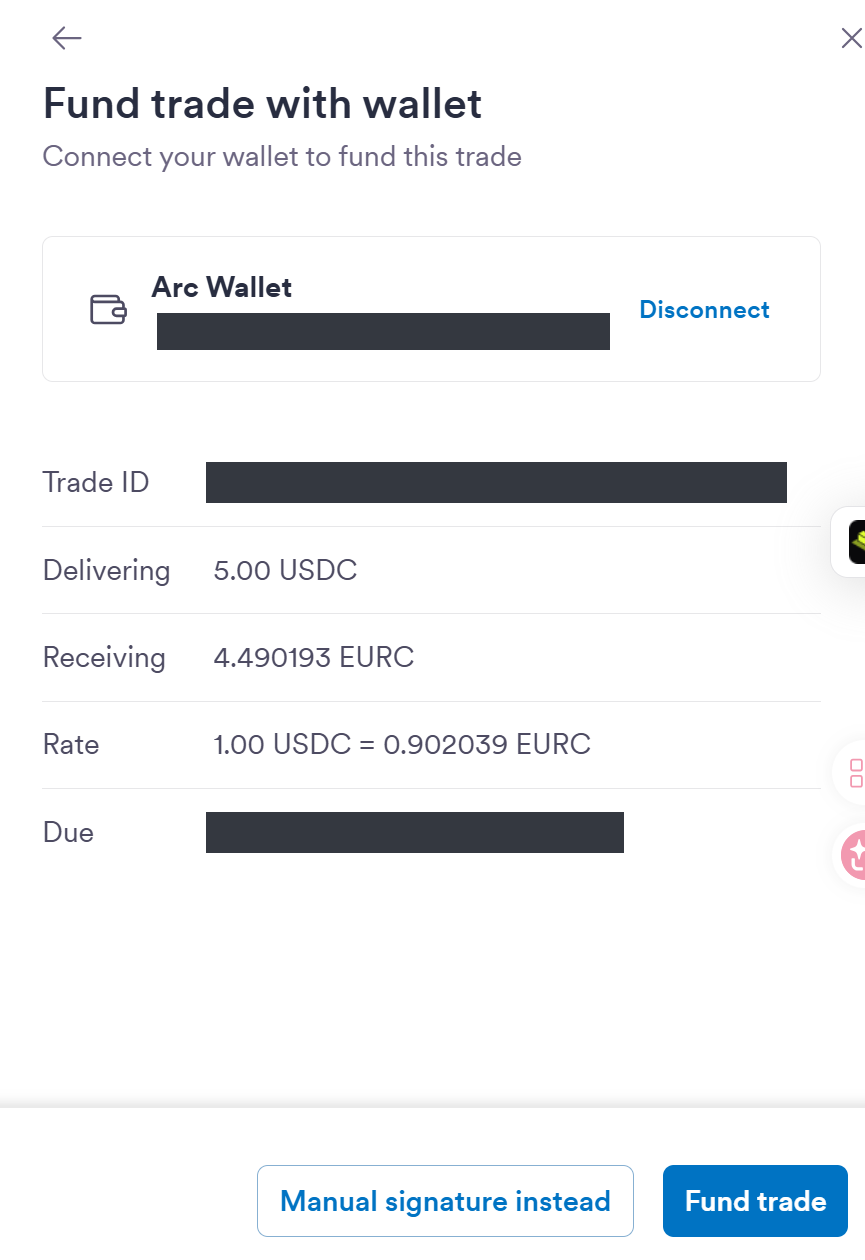Click the 5.00 USDC delivering amount
Screen dimensions: 865x1260
click(285, 570)
